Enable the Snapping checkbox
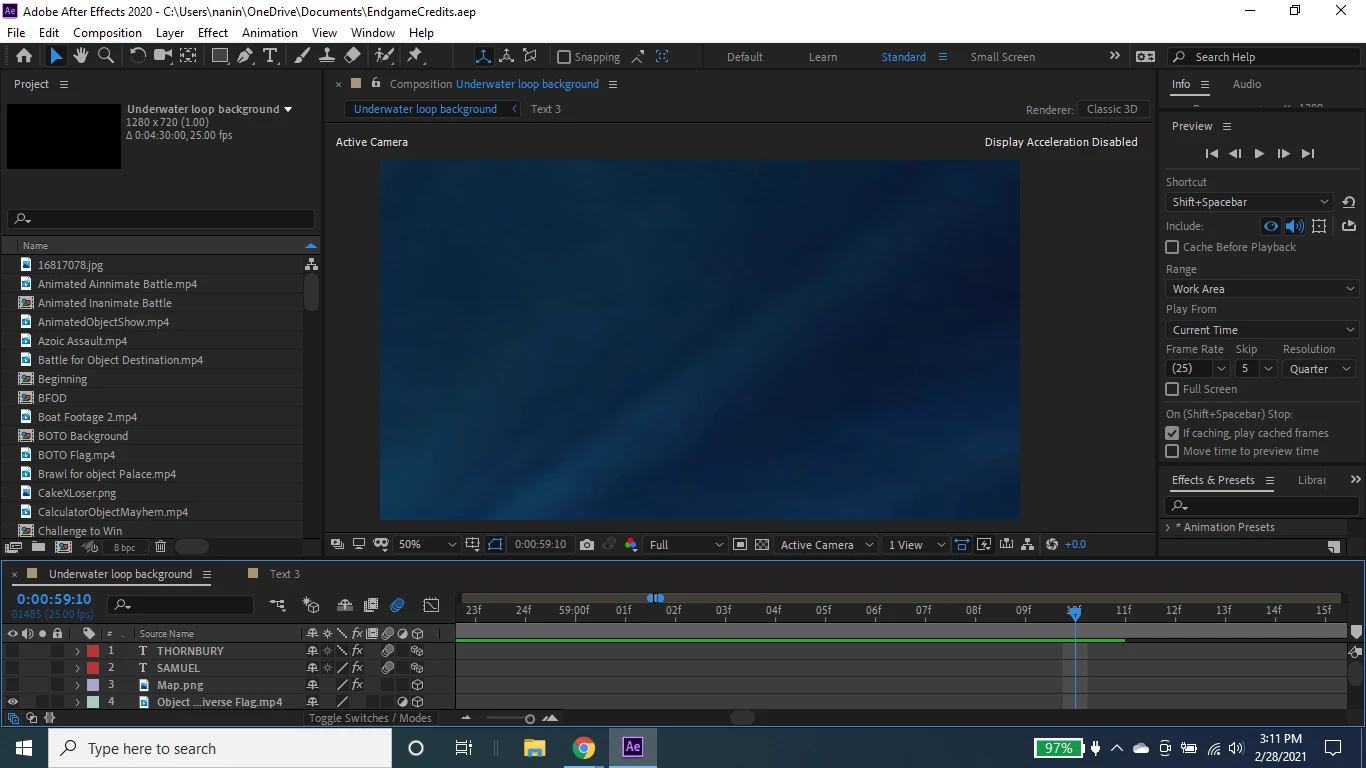The width and height of the screenshot is (1366, 768). [564, 57]
